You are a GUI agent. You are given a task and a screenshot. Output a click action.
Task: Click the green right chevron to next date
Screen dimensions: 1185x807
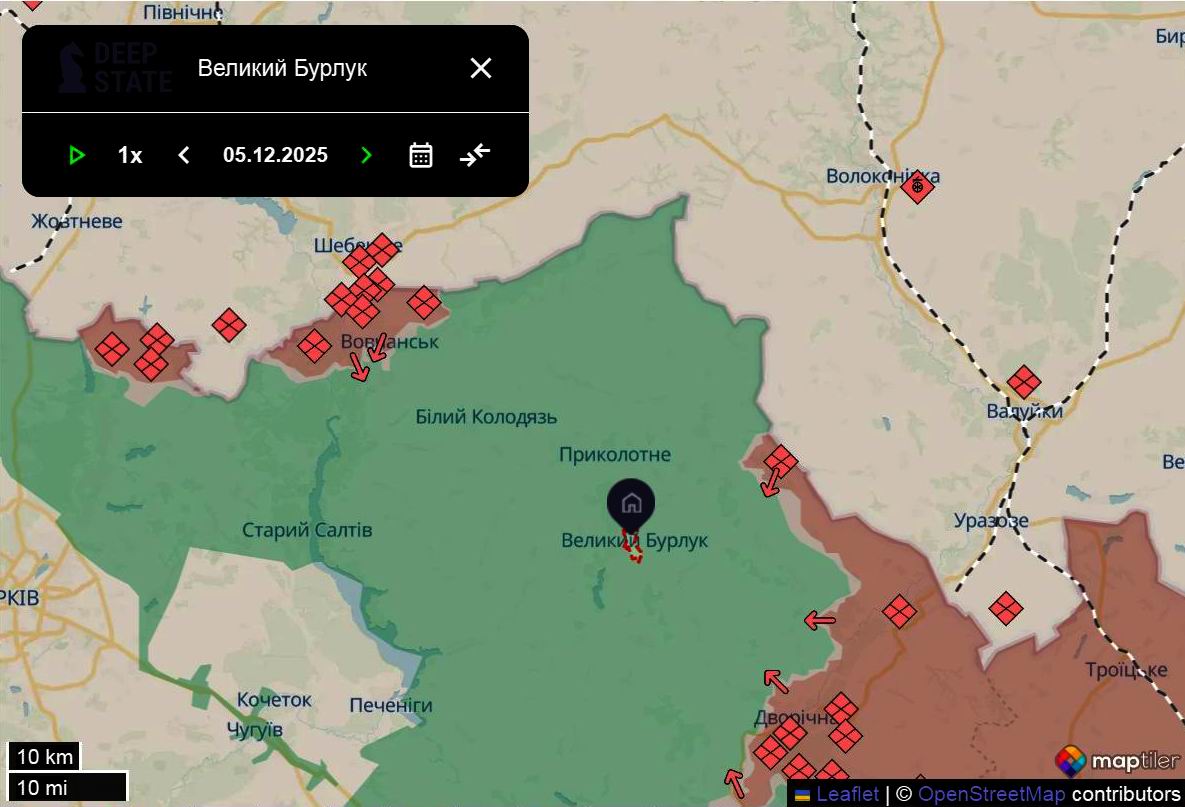tap(366, 154)
